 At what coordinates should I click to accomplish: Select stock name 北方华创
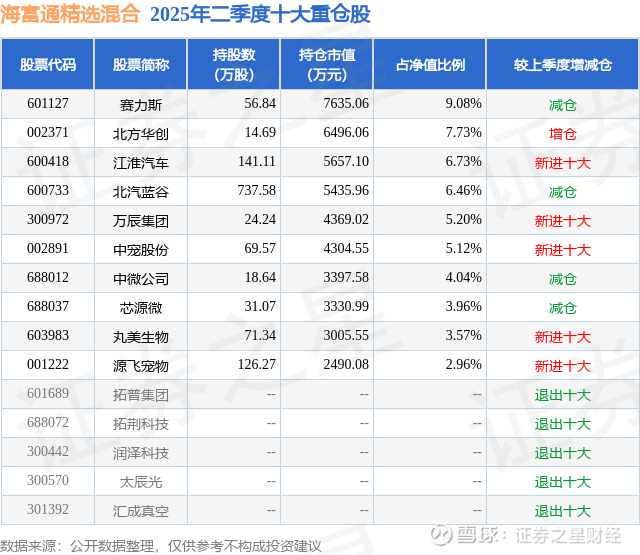coord(141,134)
